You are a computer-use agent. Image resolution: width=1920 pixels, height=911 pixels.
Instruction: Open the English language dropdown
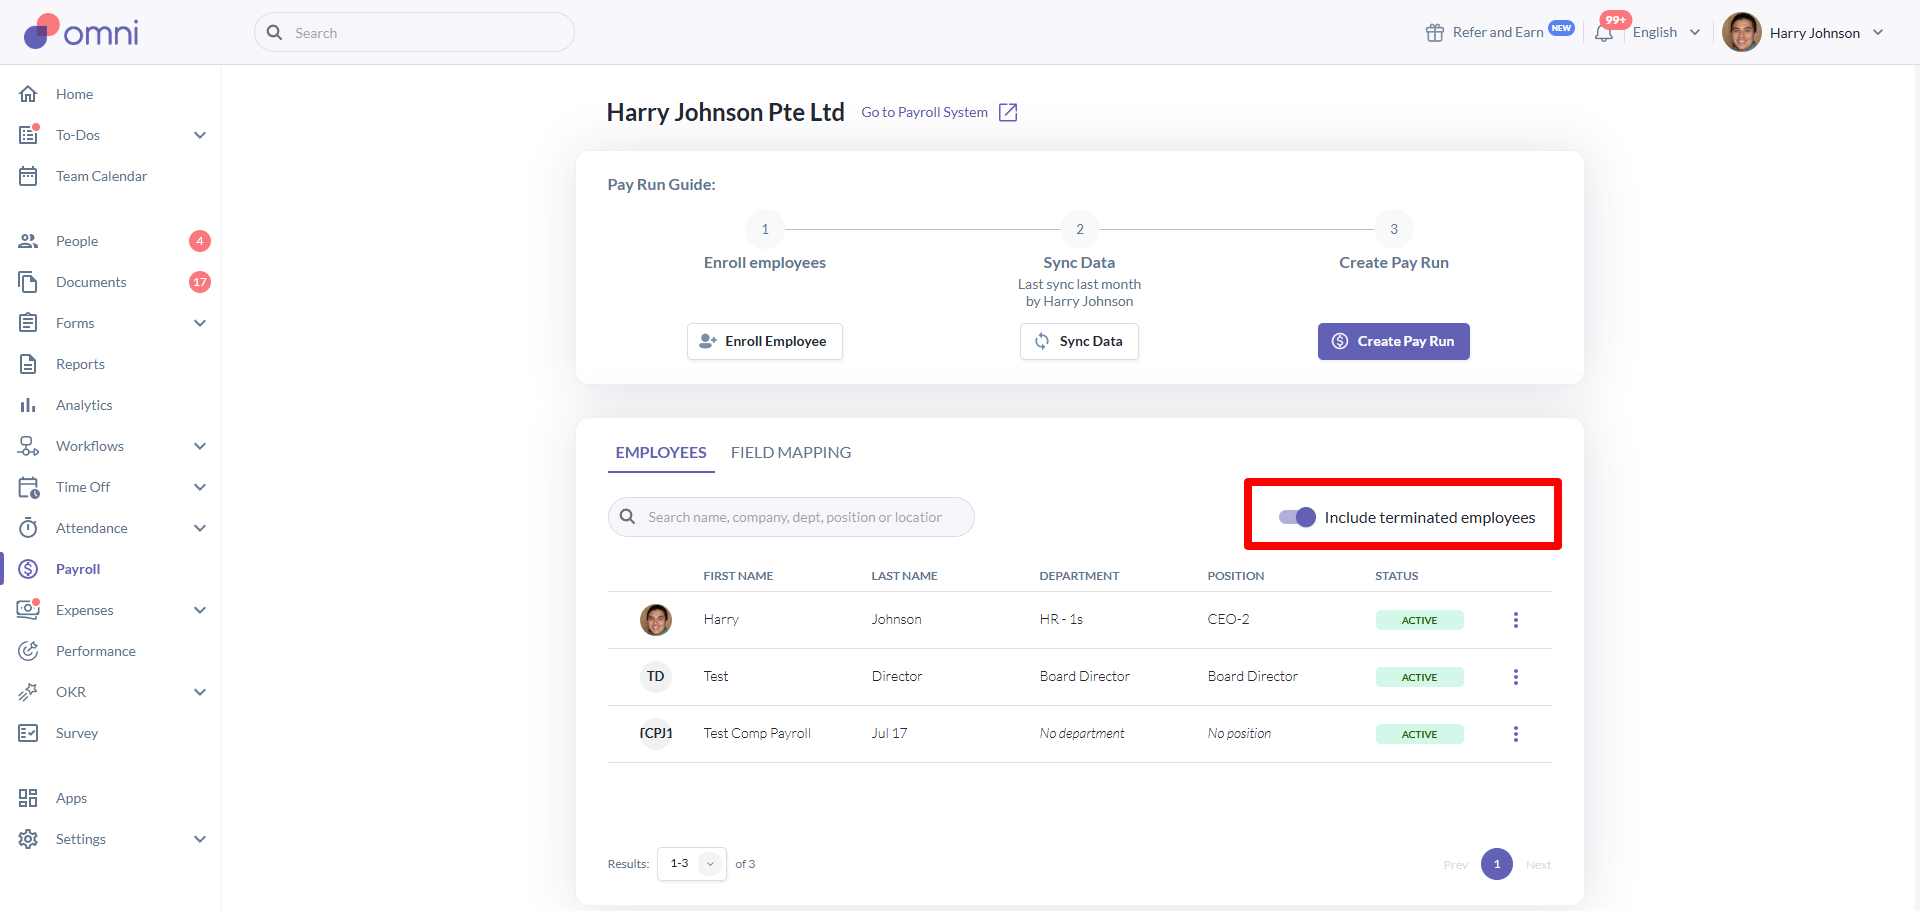tap(1666, 33)
